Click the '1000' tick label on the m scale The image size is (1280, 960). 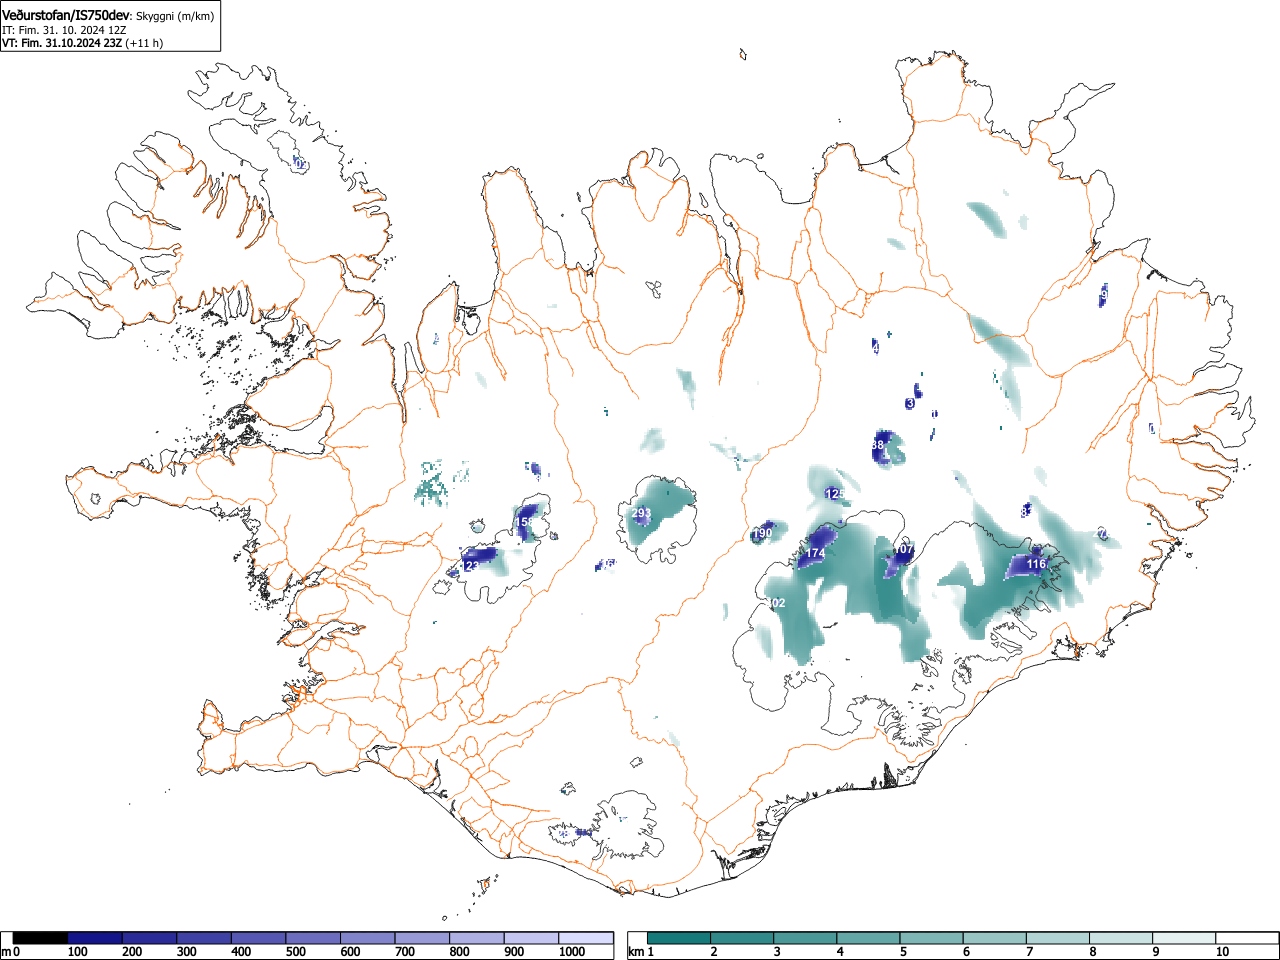[571, 952]
